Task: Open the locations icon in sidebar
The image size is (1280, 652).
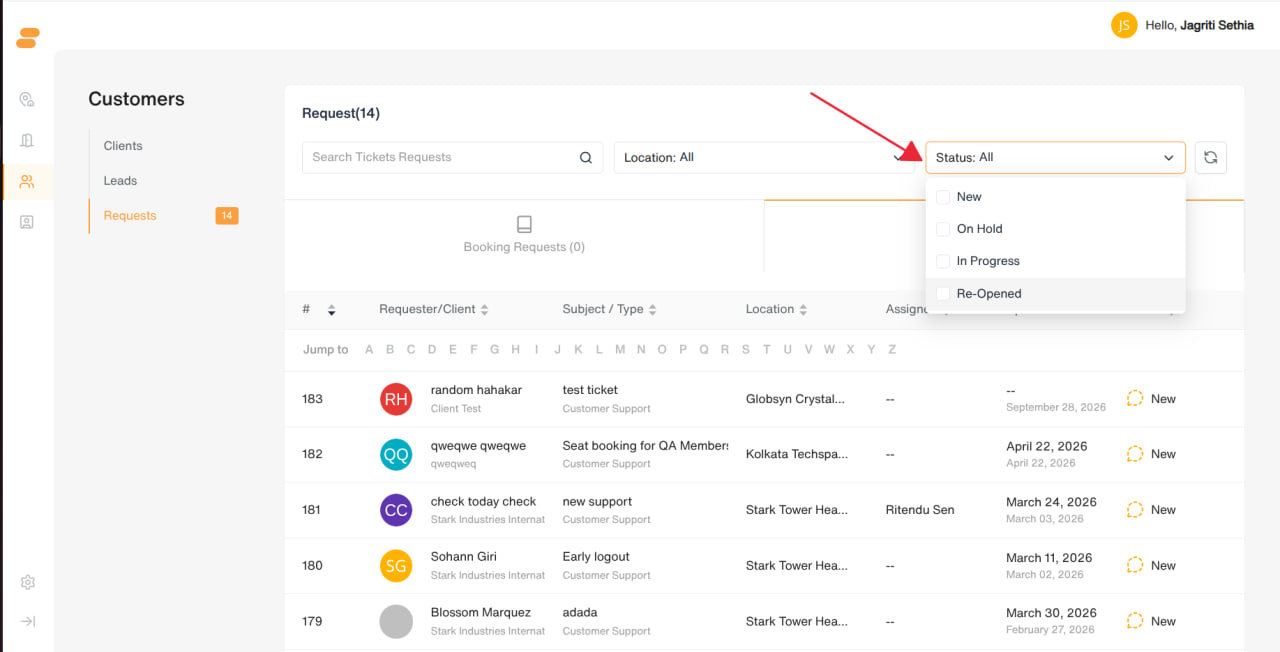Action: tap(27, 100)
